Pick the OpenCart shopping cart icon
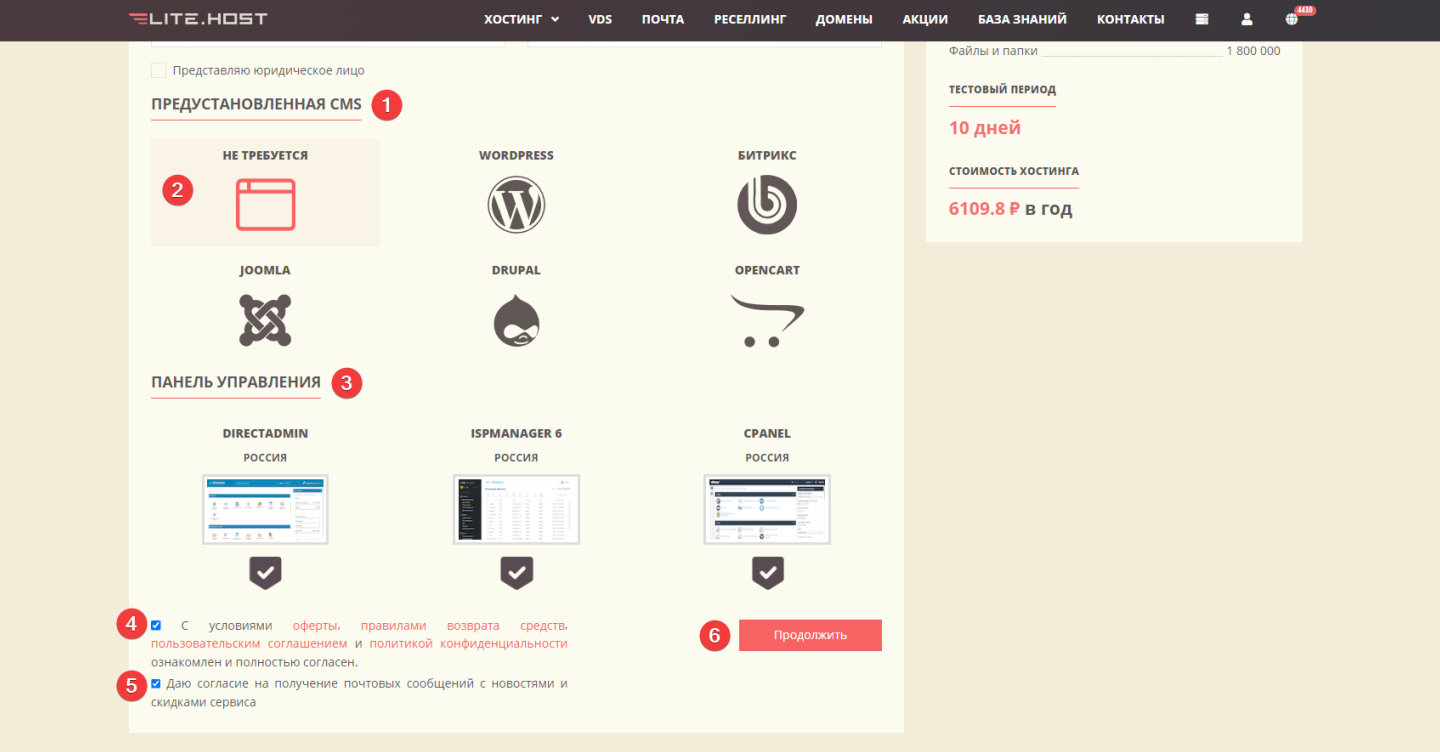This screenshot has height=752, width=1440. click(x=767, y=320)
